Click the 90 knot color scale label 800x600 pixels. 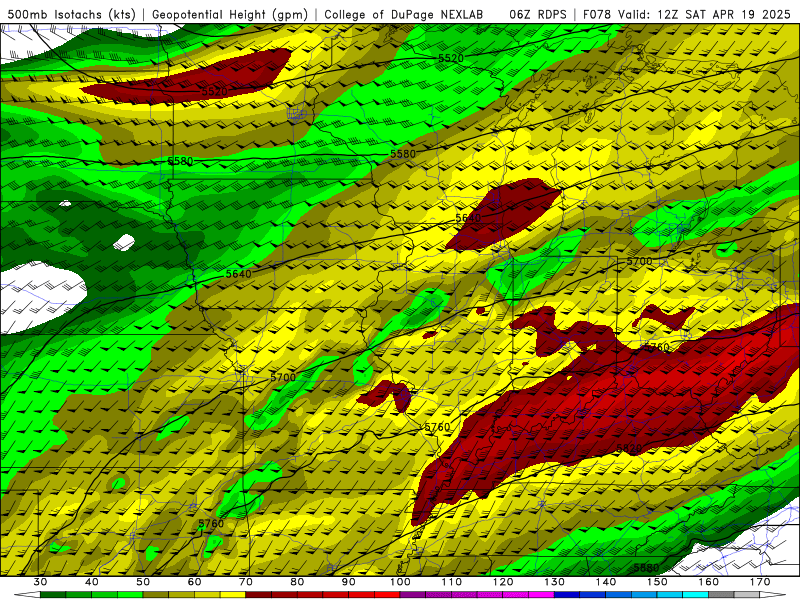[x=348, y=582]
